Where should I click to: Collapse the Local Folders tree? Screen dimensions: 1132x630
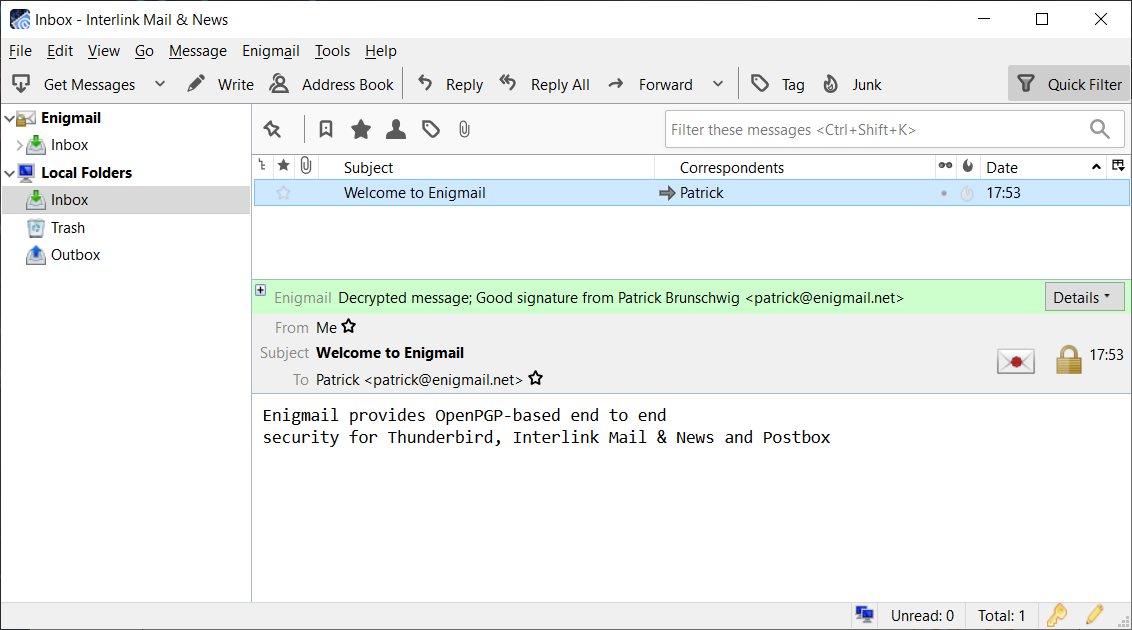(x=9, y=173)
